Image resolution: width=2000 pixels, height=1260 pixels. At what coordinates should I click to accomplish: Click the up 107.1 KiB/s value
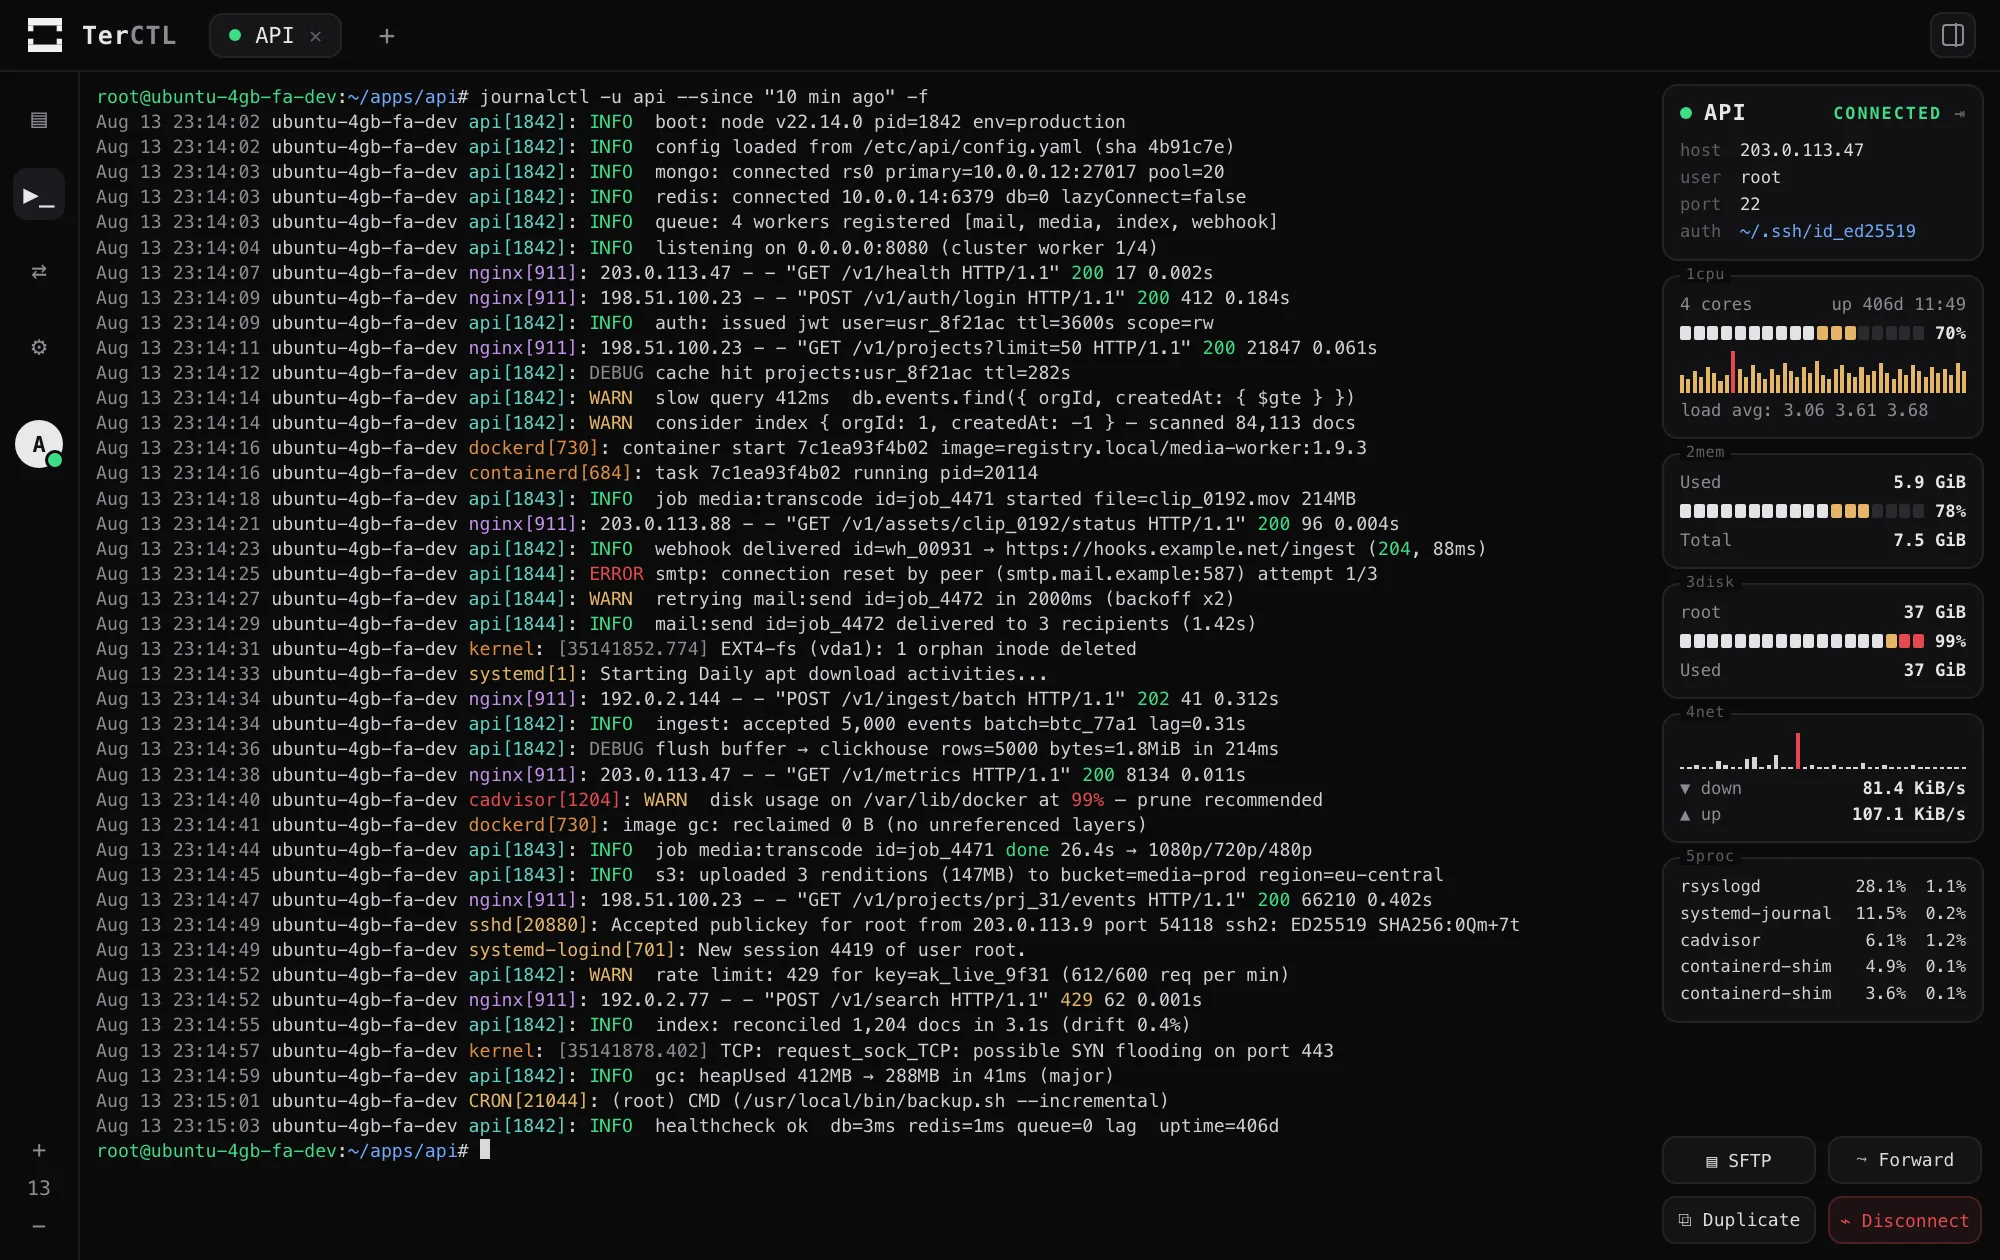pos(1908,815)
